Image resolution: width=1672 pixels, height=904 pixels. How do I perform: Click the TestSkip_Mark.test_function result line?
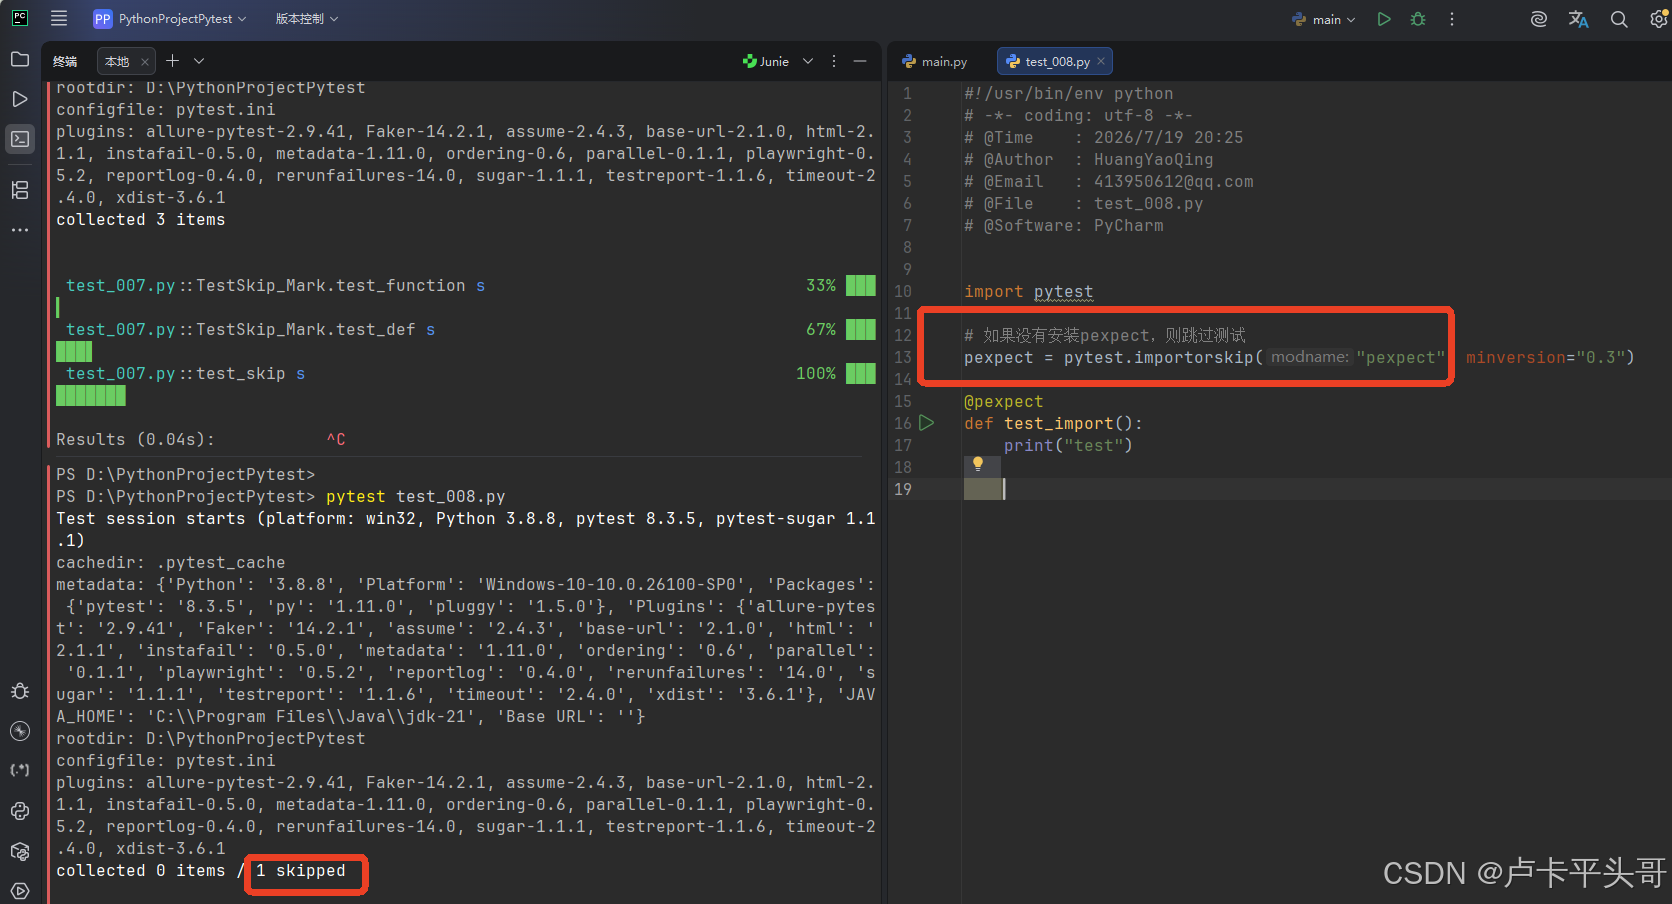pos(276,285)
